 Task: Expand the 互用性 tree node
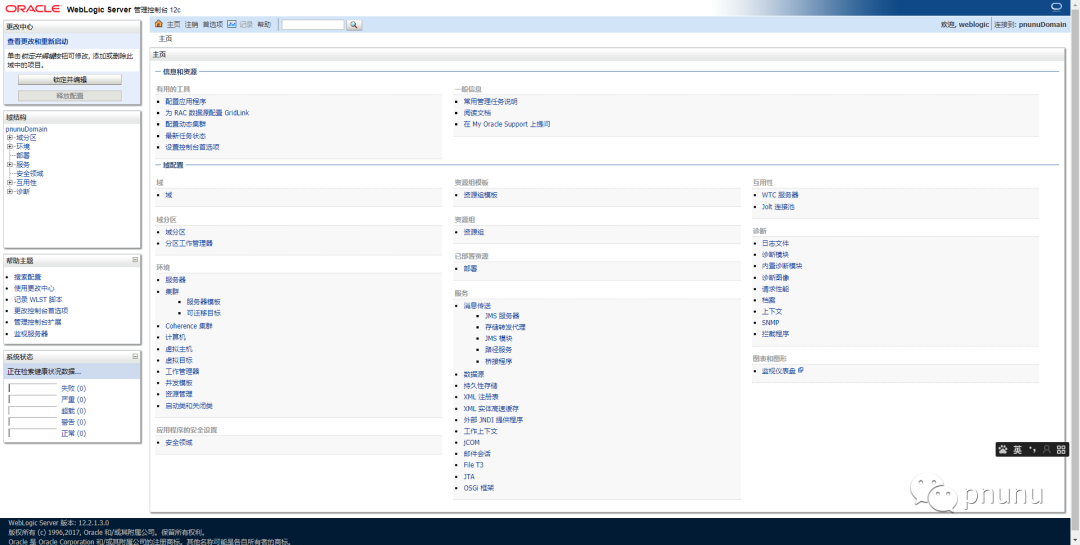coord(10,183)
